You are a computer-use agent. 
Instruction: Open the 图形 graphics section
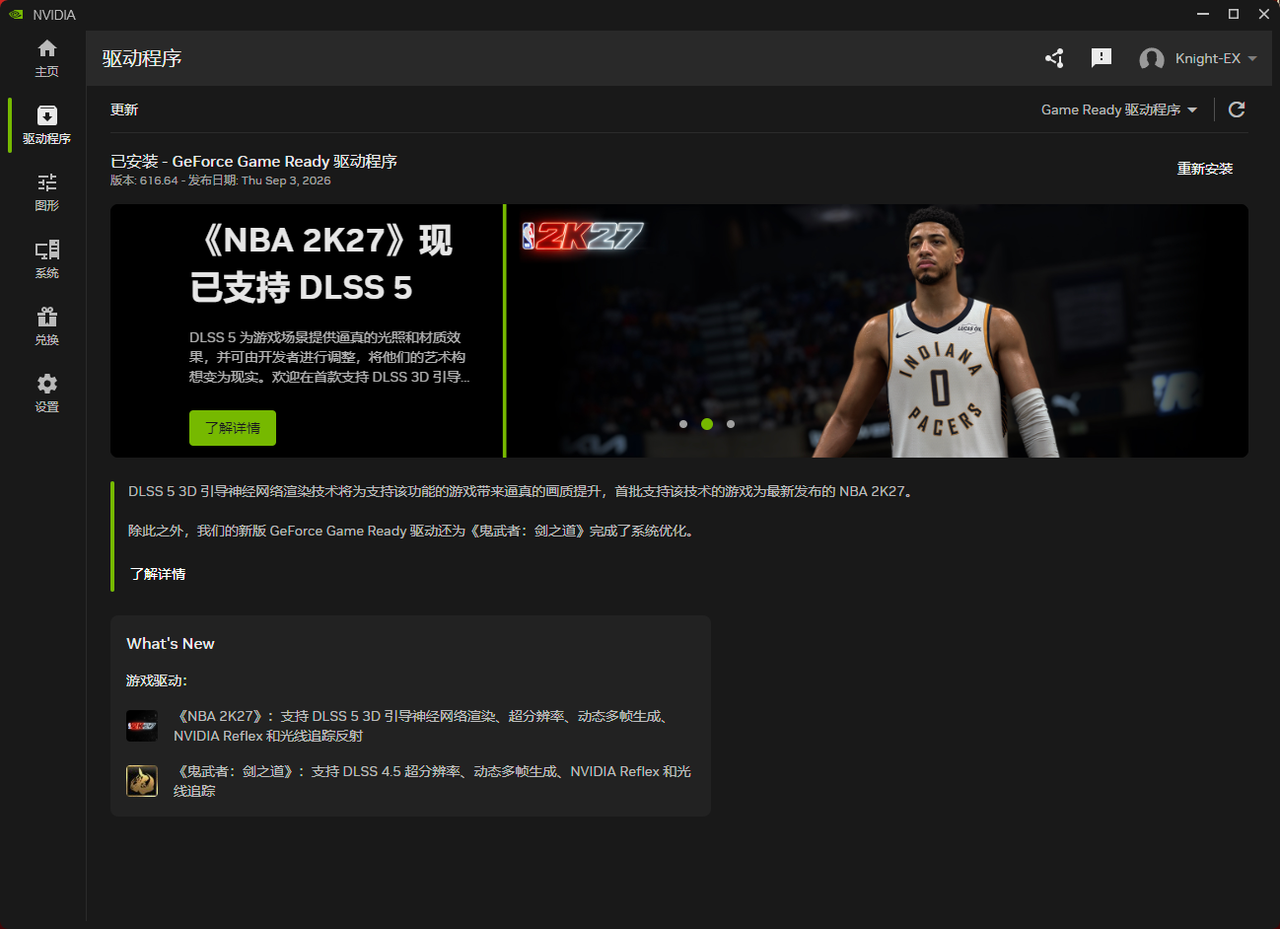coord(47,192)
